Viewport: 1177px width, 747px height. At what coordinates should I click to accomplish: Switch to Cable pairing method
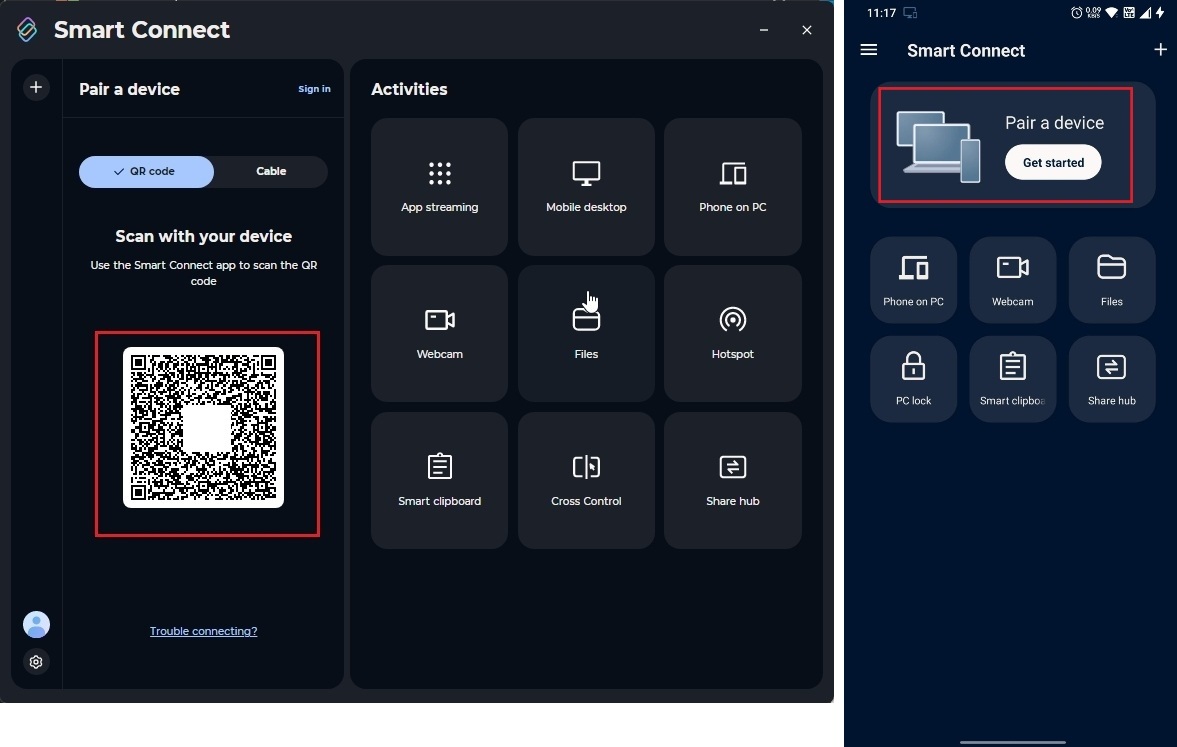point(271,172)
